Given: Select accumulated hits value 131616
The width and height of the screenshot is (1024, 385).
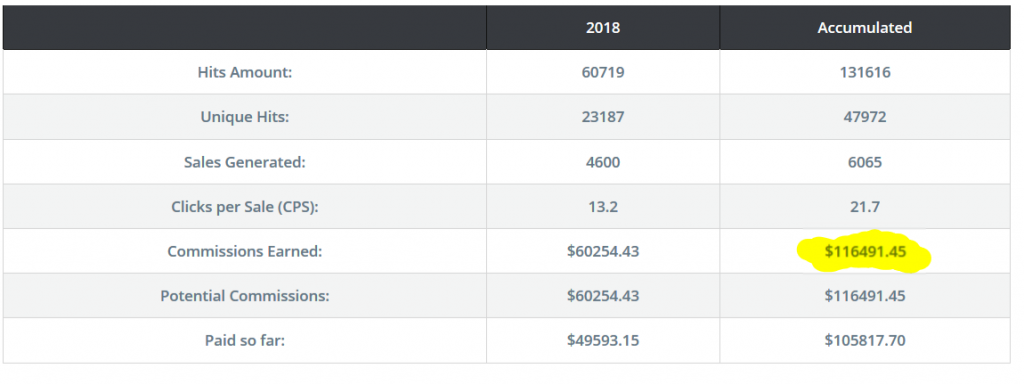Looking at the screenshot, I should (865, 72).
